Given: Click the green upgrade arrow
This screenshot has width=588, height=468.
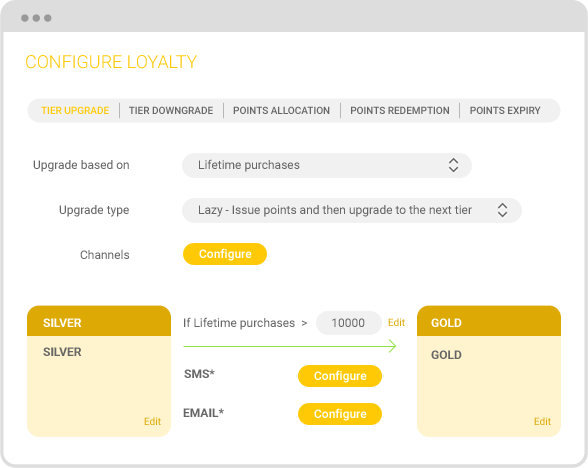Looking at the screenshot, I should (290, 346).
